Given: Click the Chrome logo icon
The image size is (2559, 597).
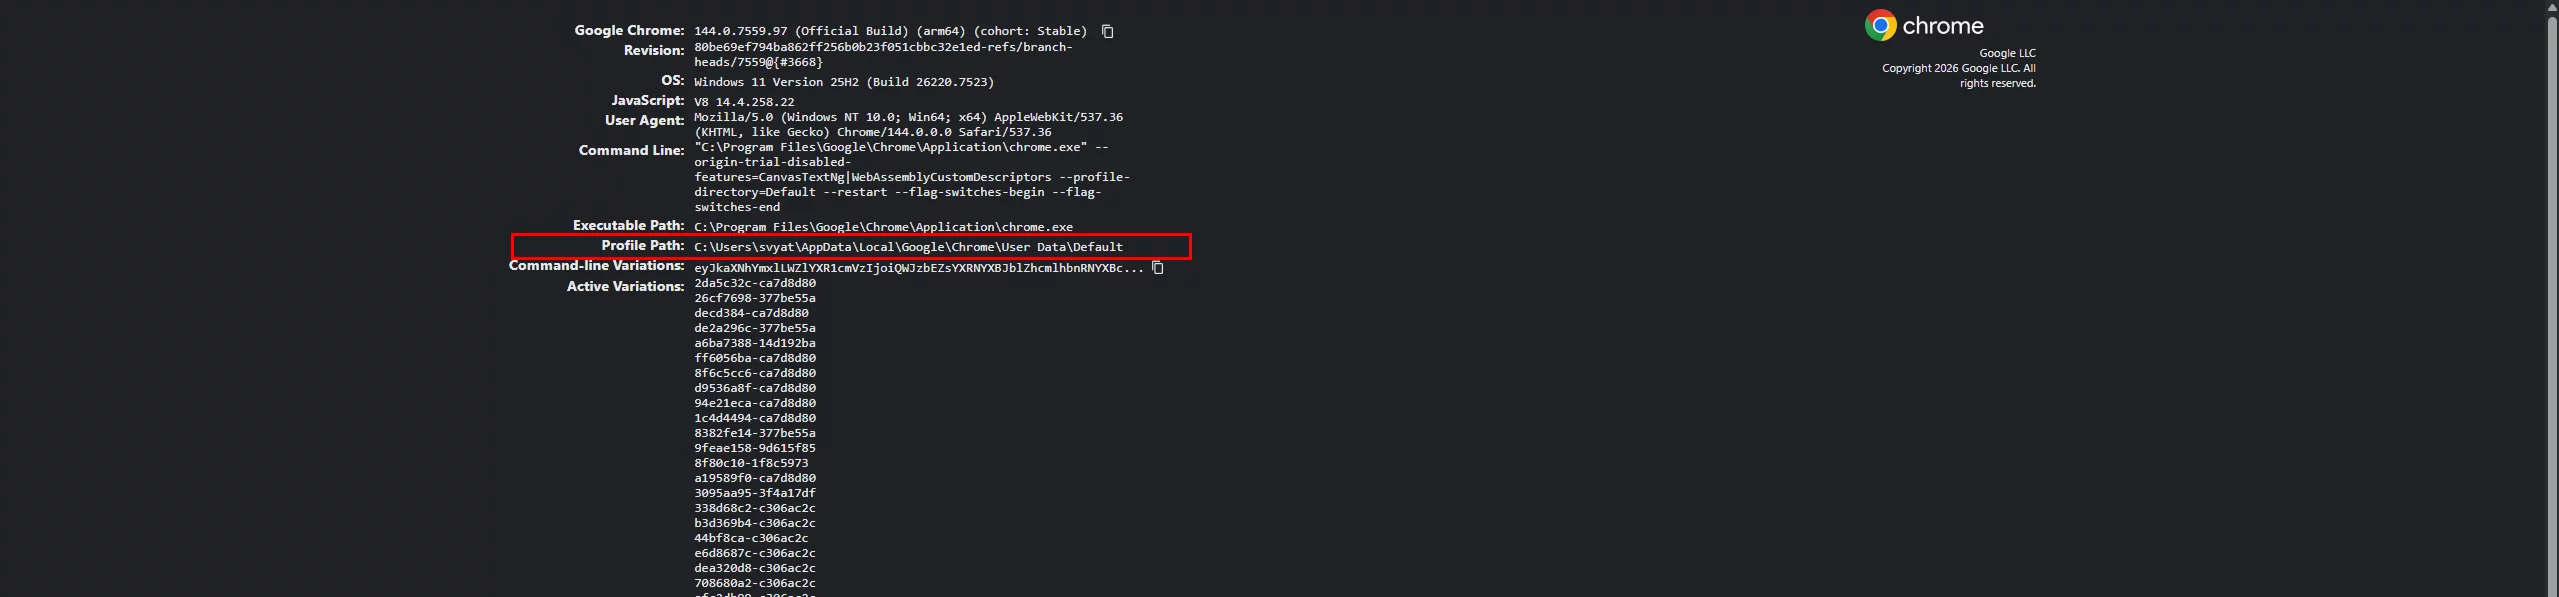Looking at the screenshot, I should click(1880, 26).
